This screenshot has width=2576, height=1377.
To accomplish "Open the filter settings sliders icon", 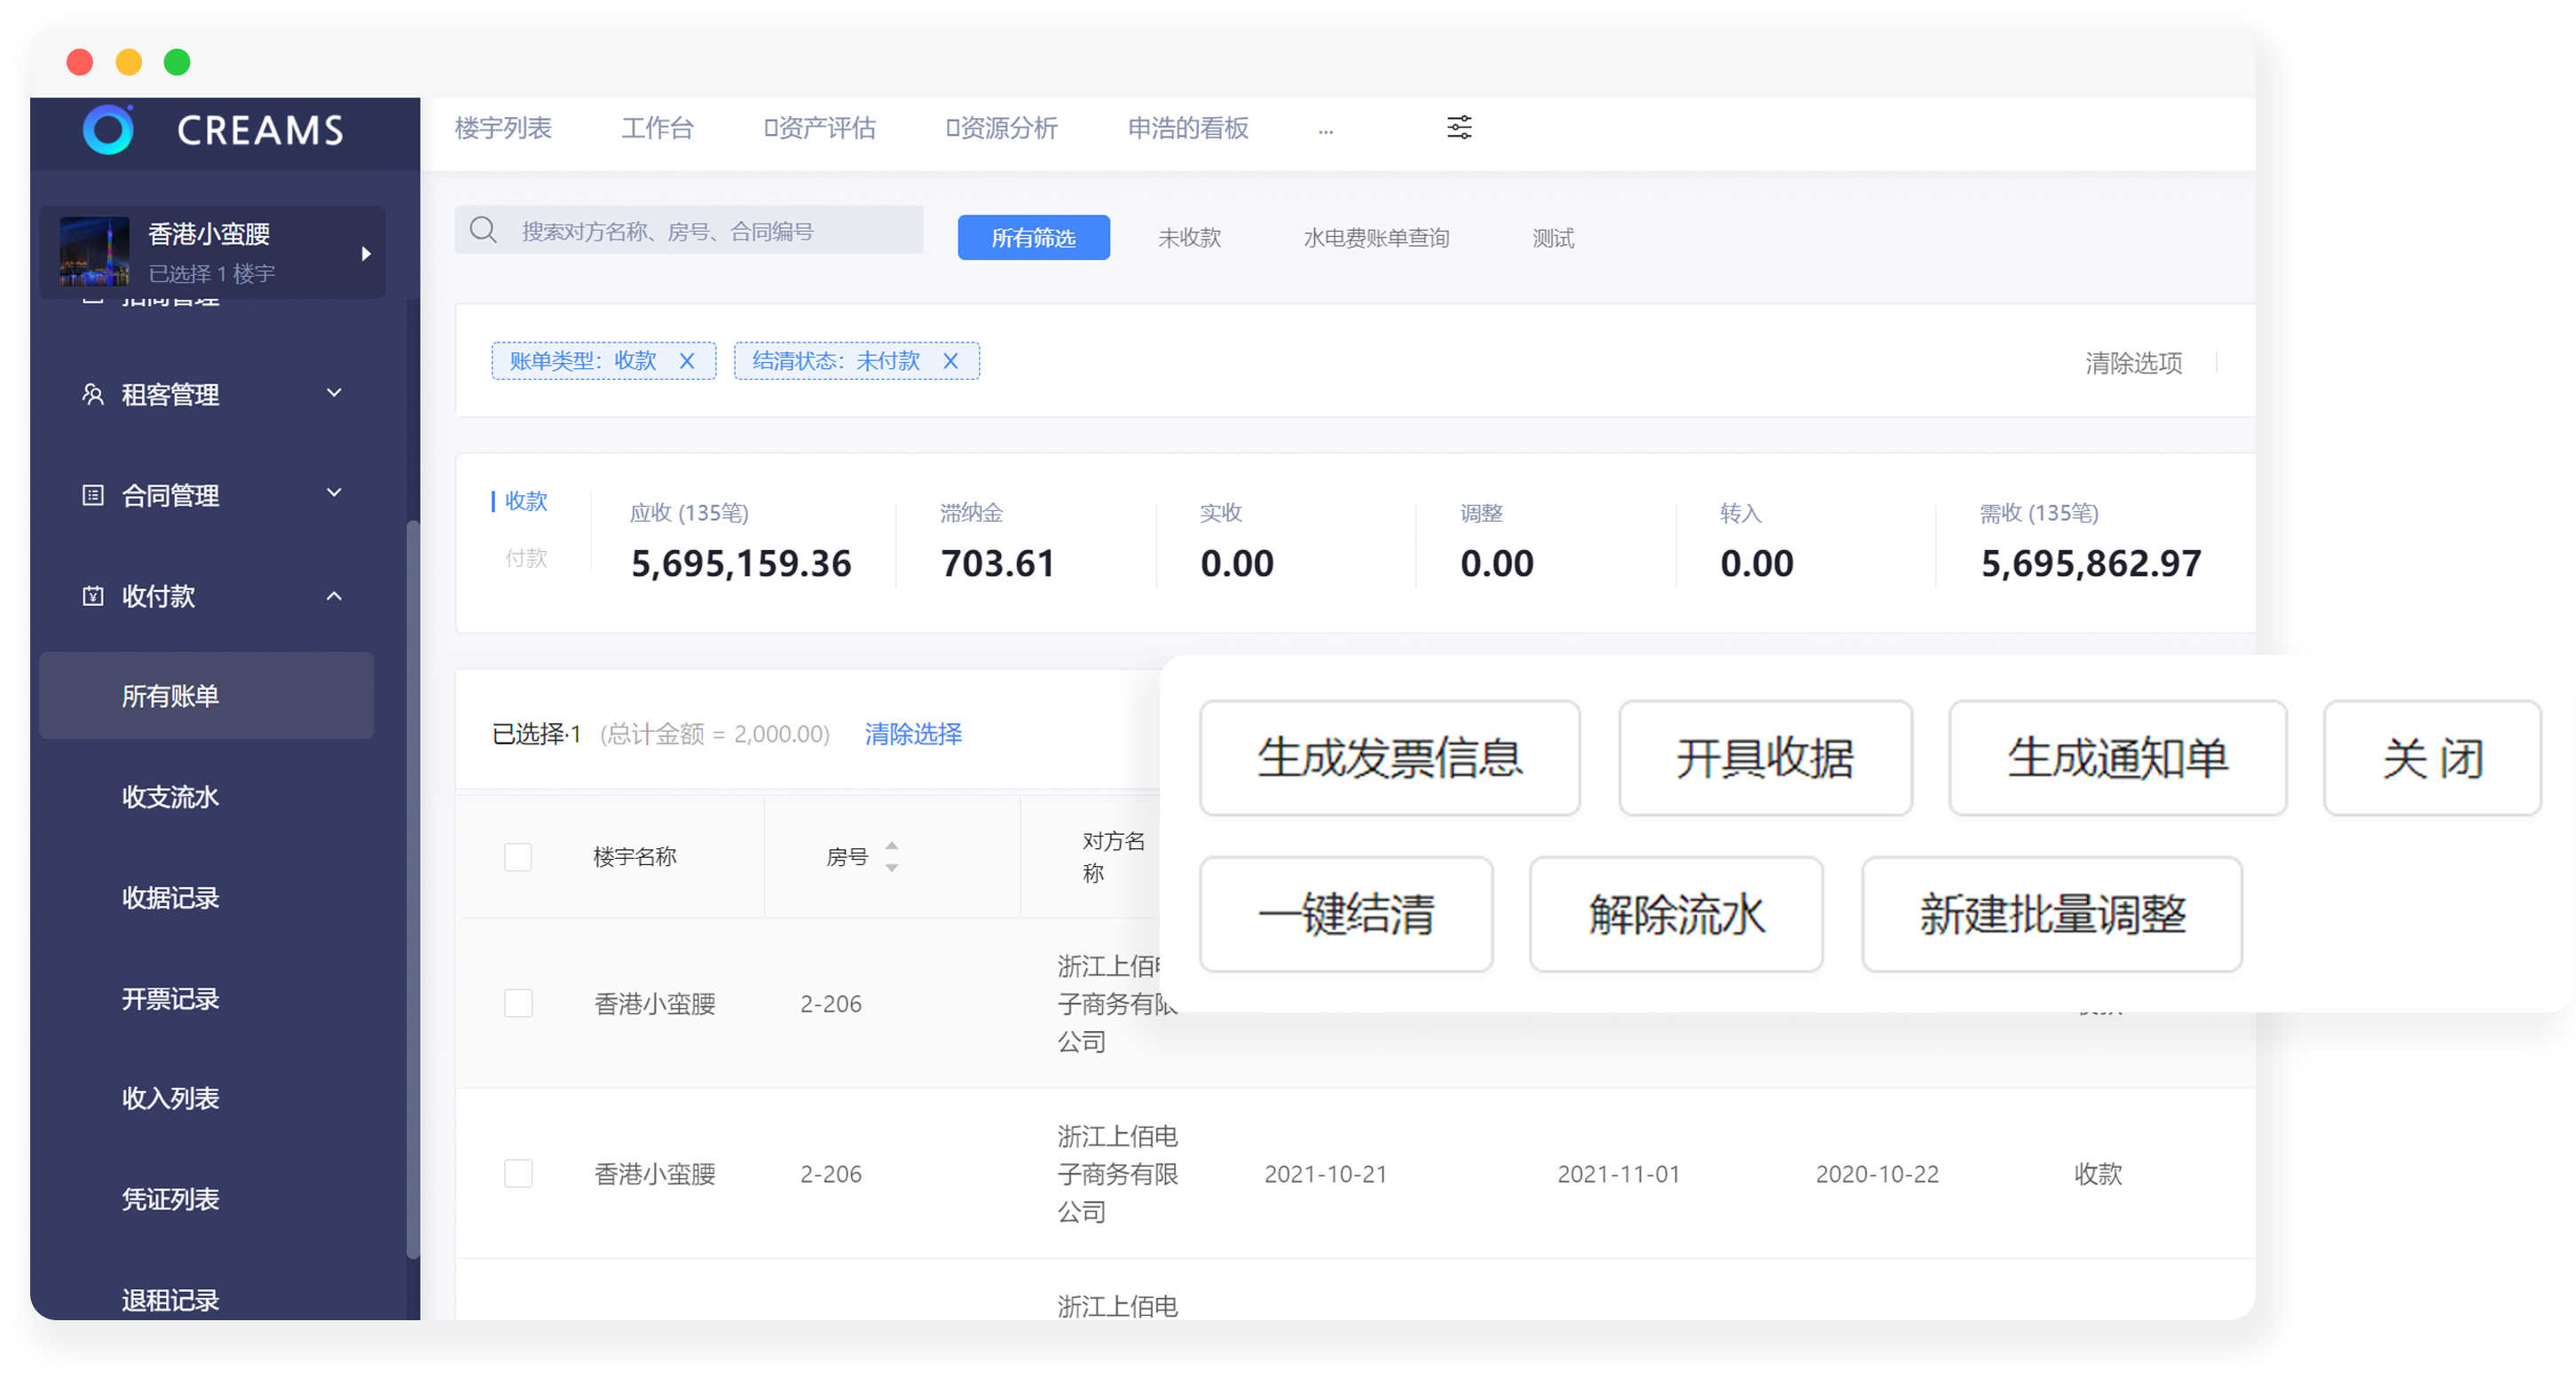I will point(1459,127).
